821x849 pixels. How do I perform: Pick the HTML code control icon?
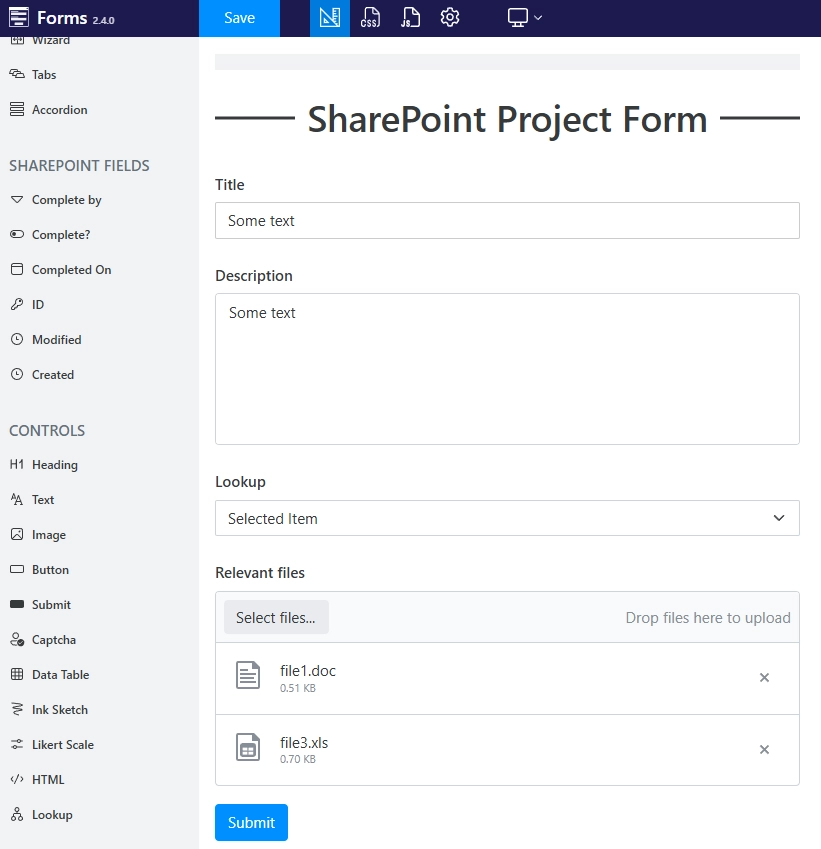[17, 779]
